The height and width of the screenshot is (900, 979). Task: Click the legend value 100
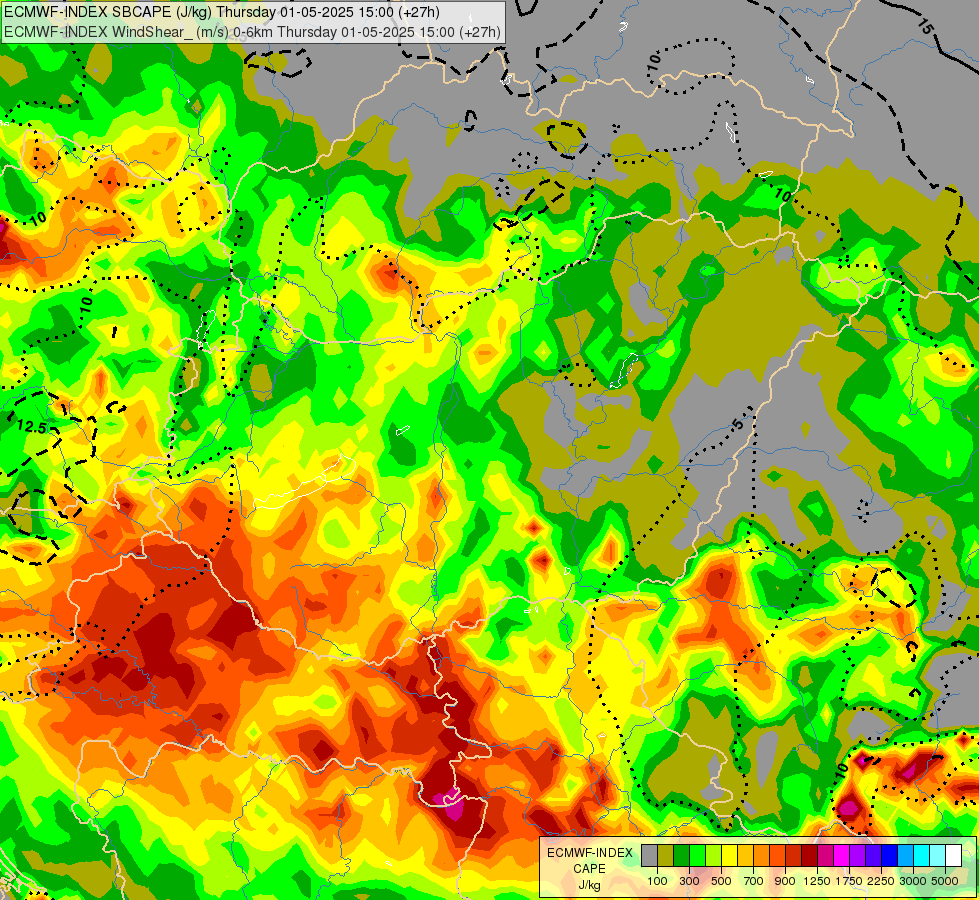click(x=657, y=881)
